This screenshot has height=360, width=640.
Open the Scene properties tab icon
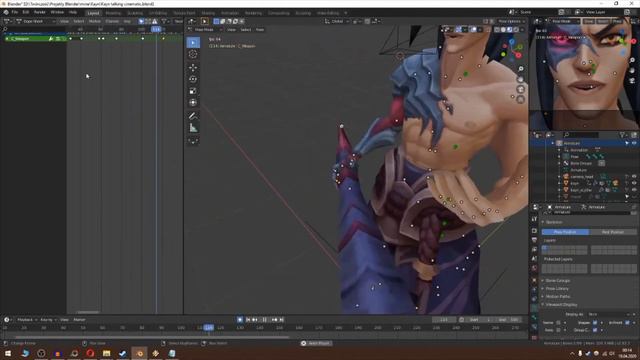pos(534,259)
